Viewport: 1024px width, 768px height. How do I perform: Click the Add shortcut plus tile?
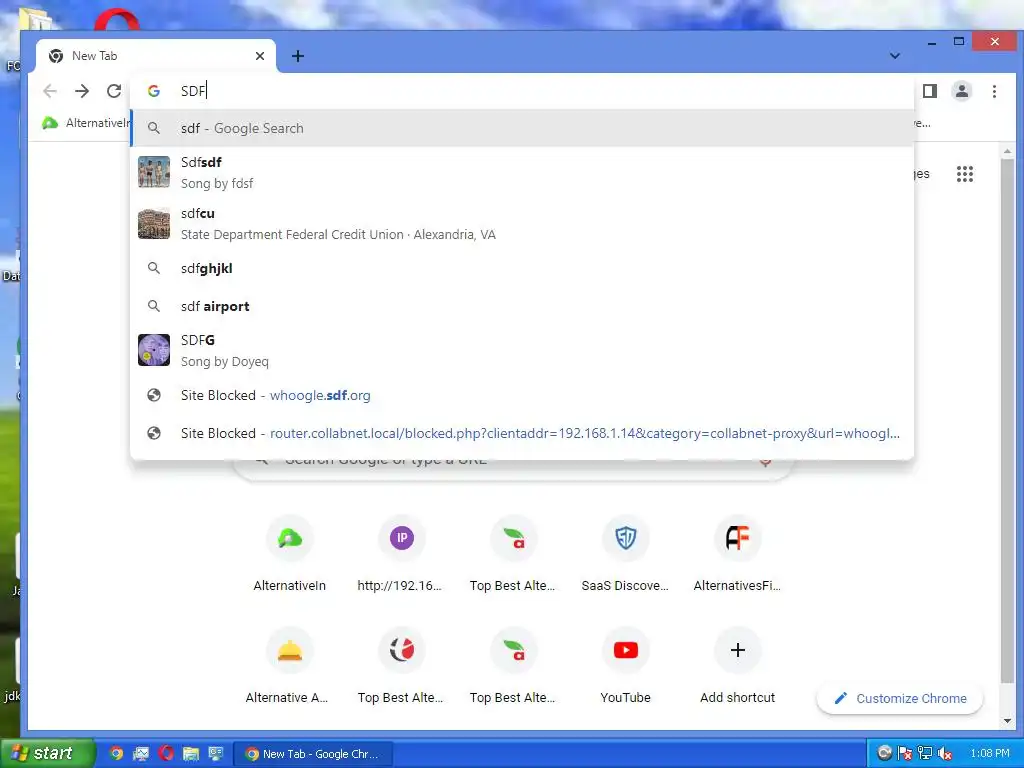737,666
